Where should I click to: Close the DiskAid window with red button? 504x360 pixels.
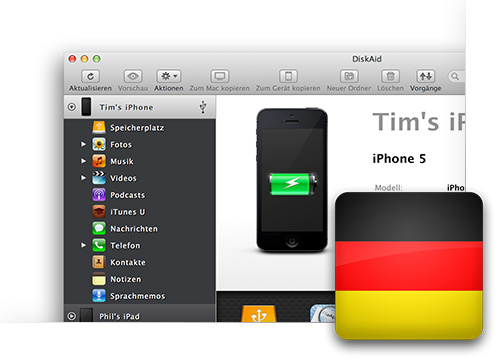(72, 59)
